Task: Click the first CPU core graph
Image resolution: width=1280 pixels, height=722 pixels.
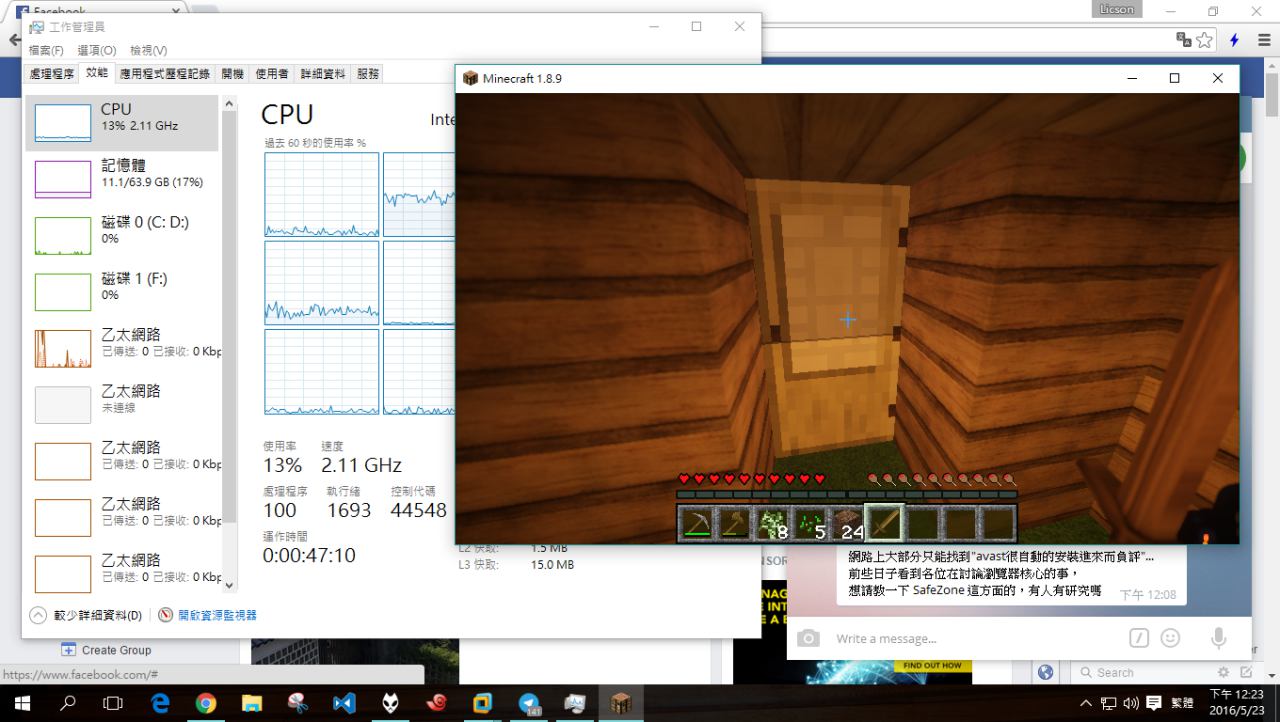Action: tap(322, 195)
